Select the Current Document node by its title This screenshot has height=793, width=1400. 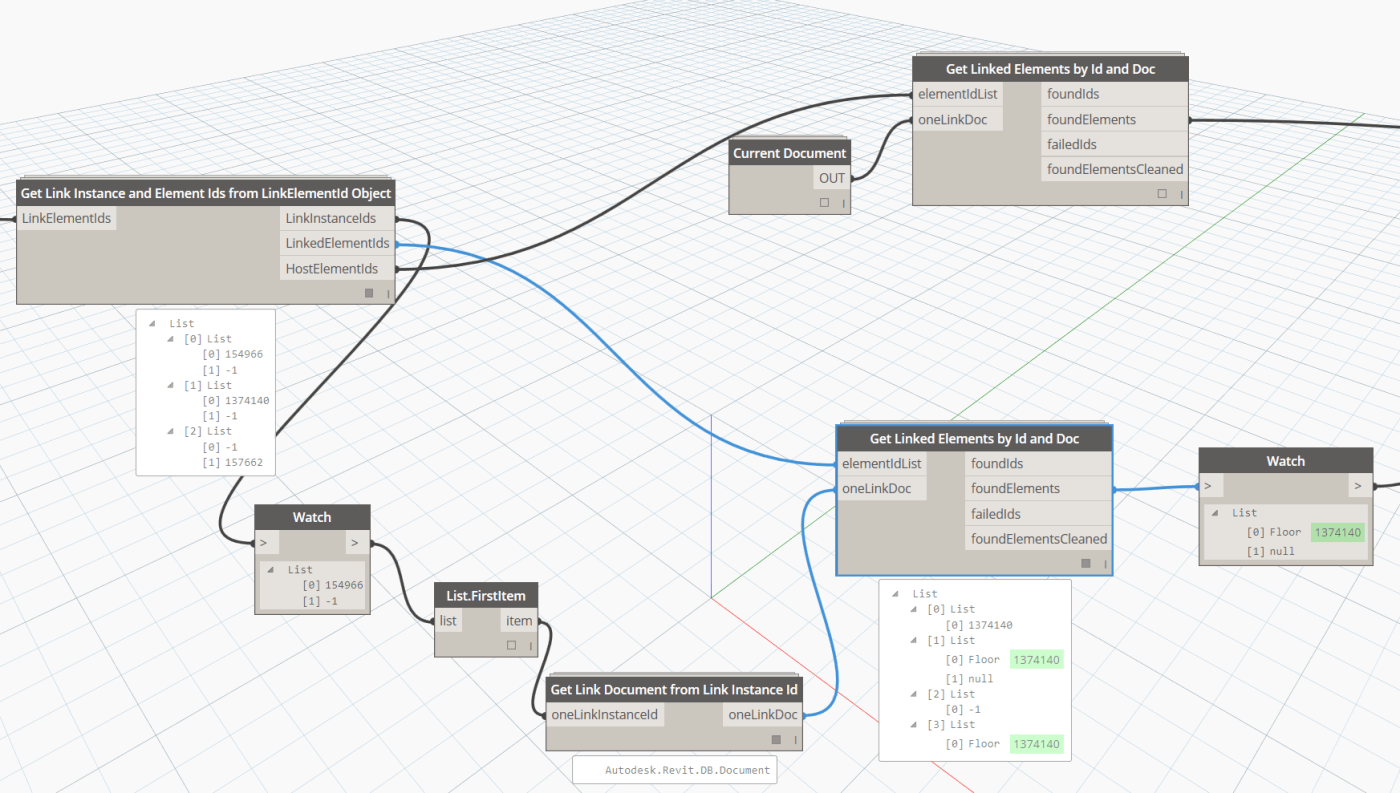(x=790, y=153)
